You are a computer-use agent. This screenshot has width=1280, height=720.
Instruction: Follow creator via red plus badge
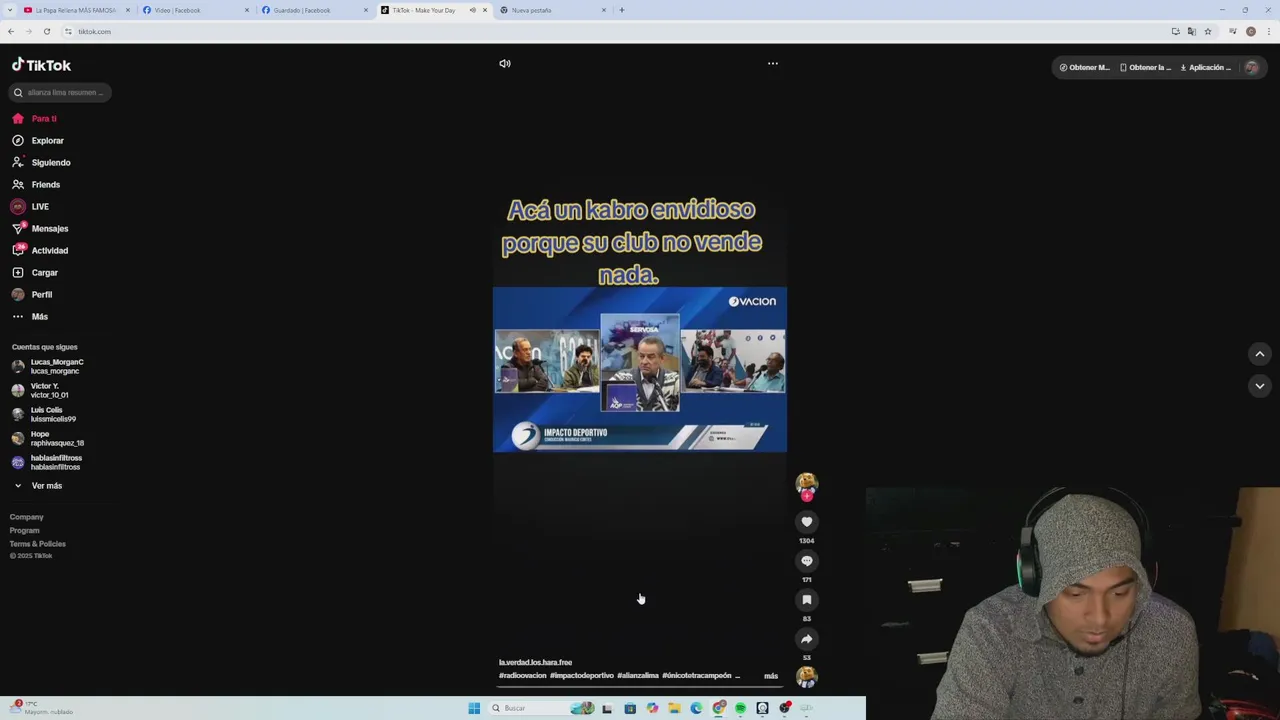click(807, 496)
